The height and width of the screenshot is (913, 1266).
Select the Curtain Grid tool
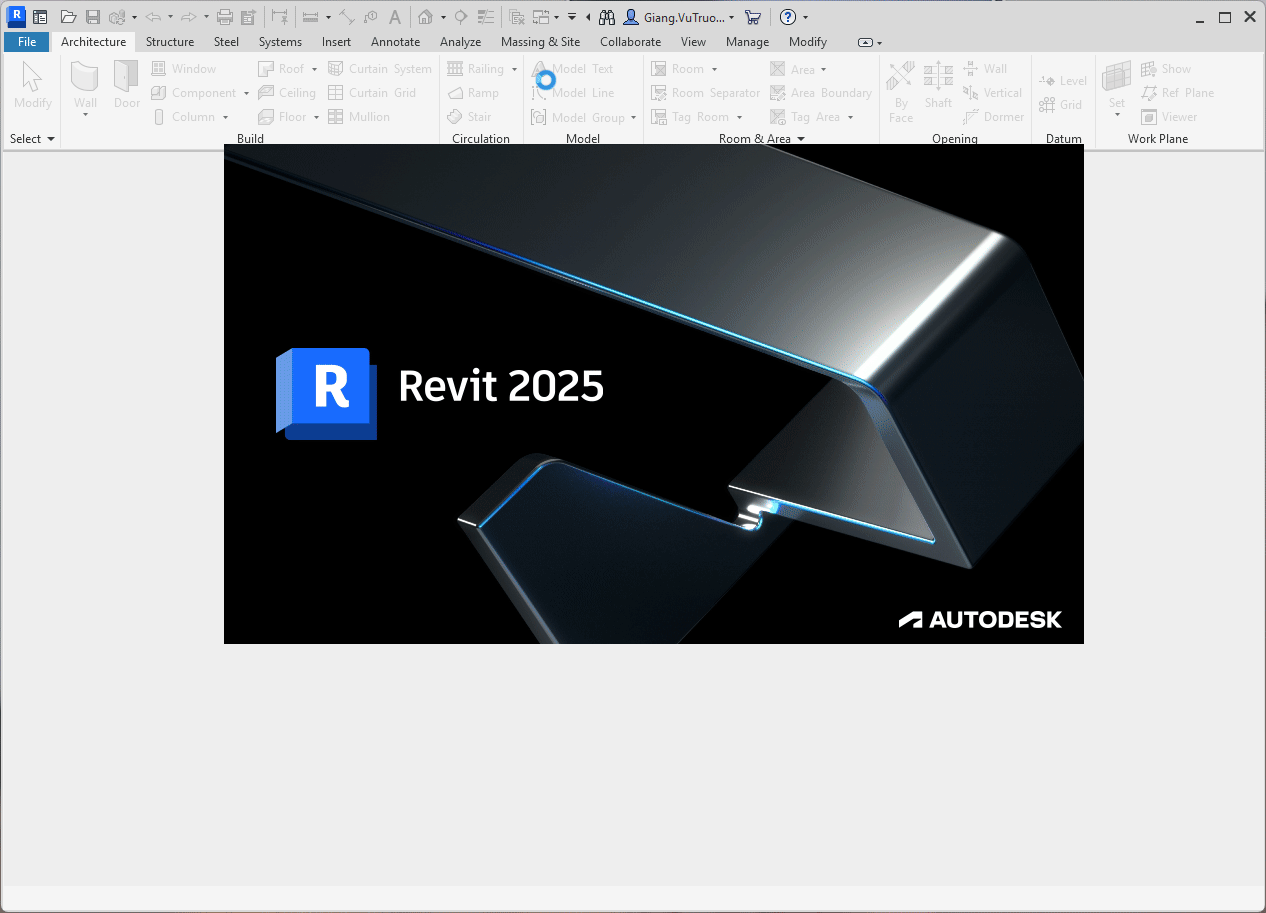point(372,93)
